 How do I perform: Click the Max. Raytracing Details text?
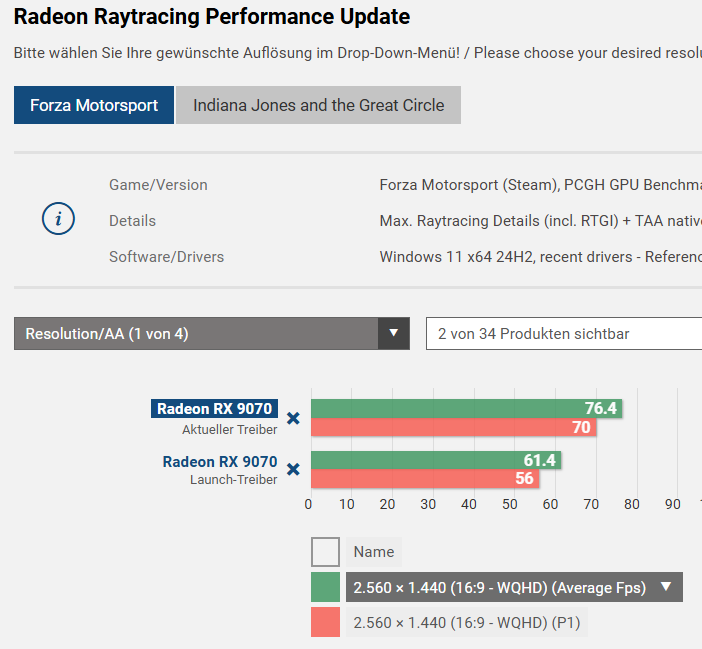(540, 221)
